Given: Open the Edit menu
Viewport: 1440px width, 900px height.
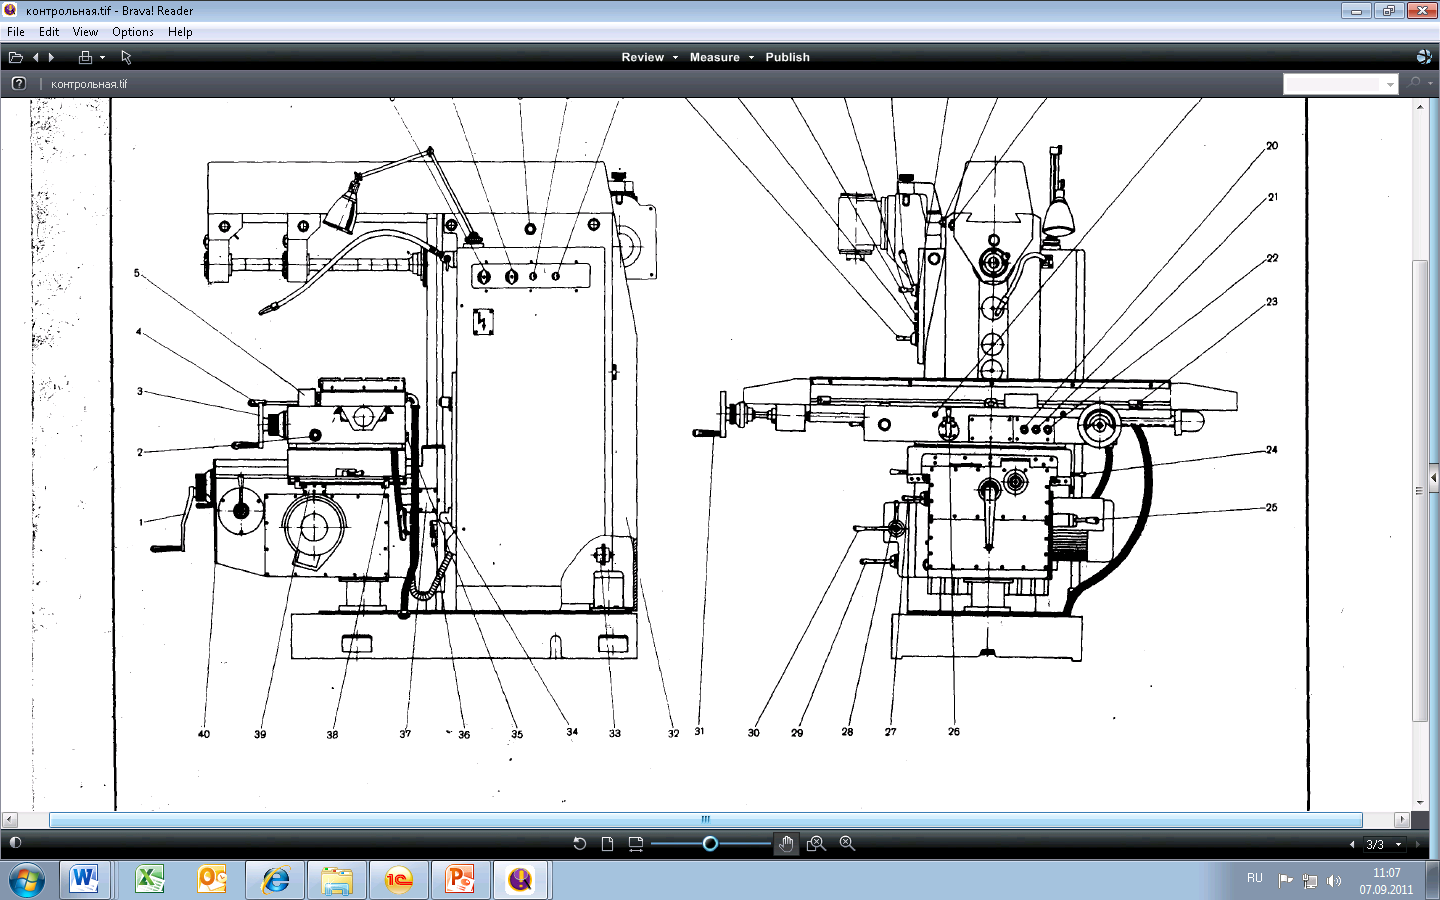Looking at the screenshot, I should point(49,32).
